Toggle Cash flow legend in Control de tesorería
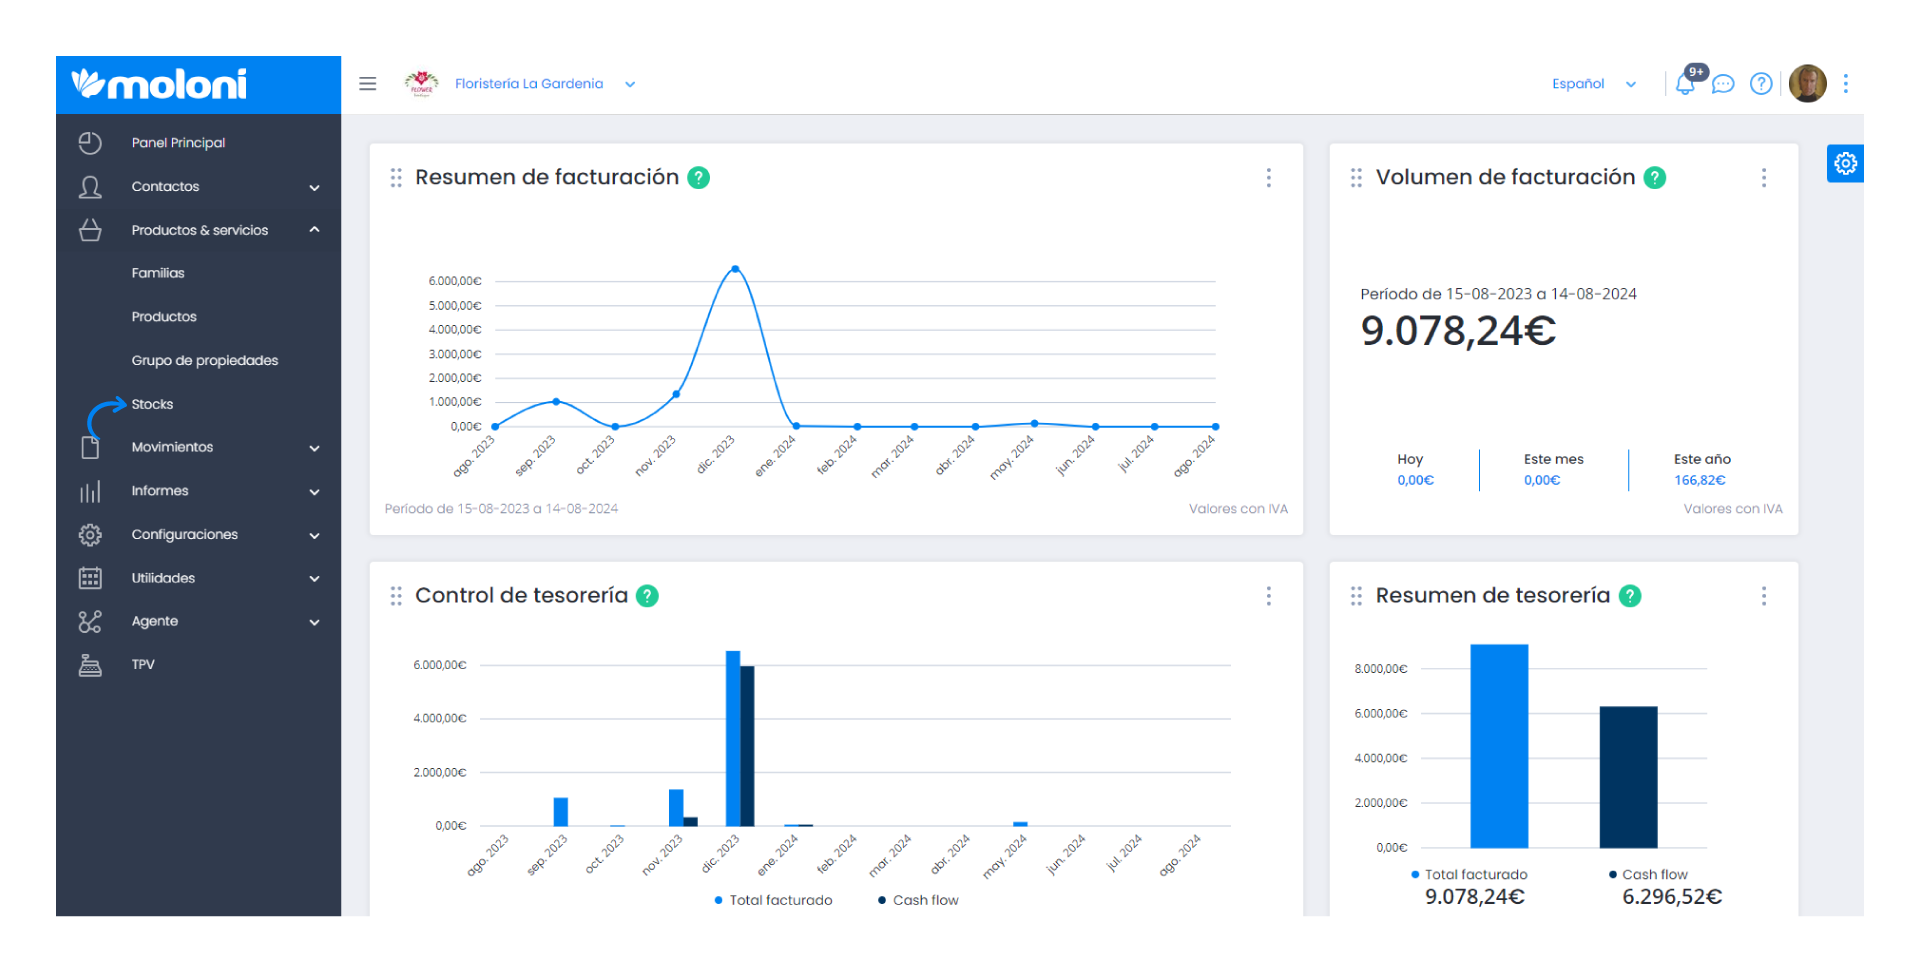This screenshot has height=970, width=1920. [x=918, y=901]
